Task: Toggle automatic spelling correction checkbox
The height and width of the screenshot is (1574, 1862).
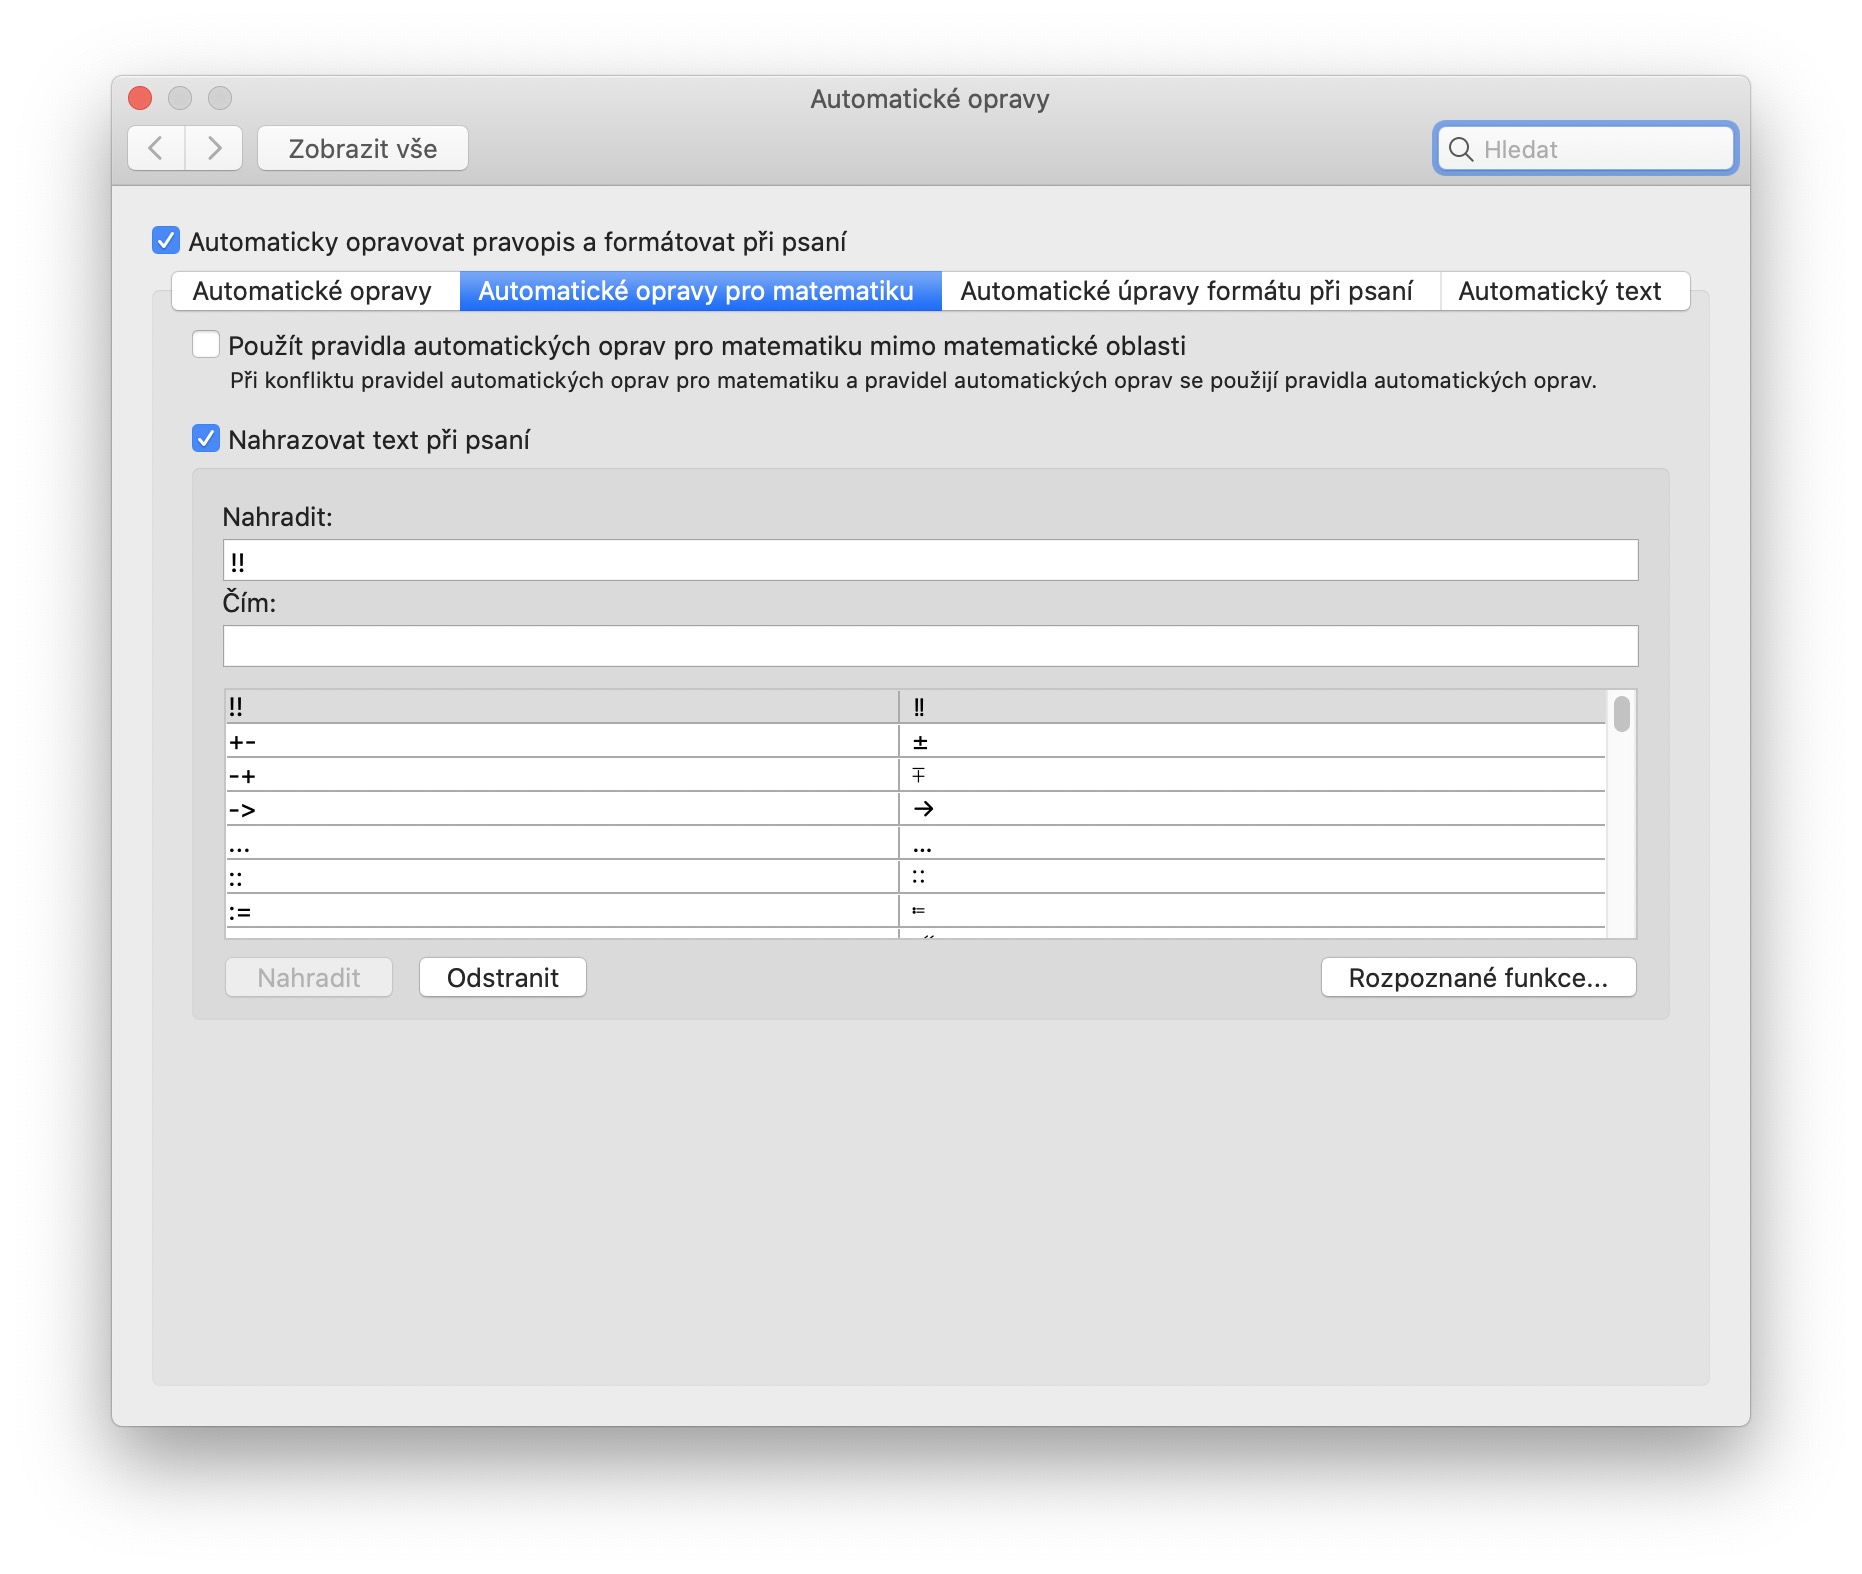Action: point(166,241)
